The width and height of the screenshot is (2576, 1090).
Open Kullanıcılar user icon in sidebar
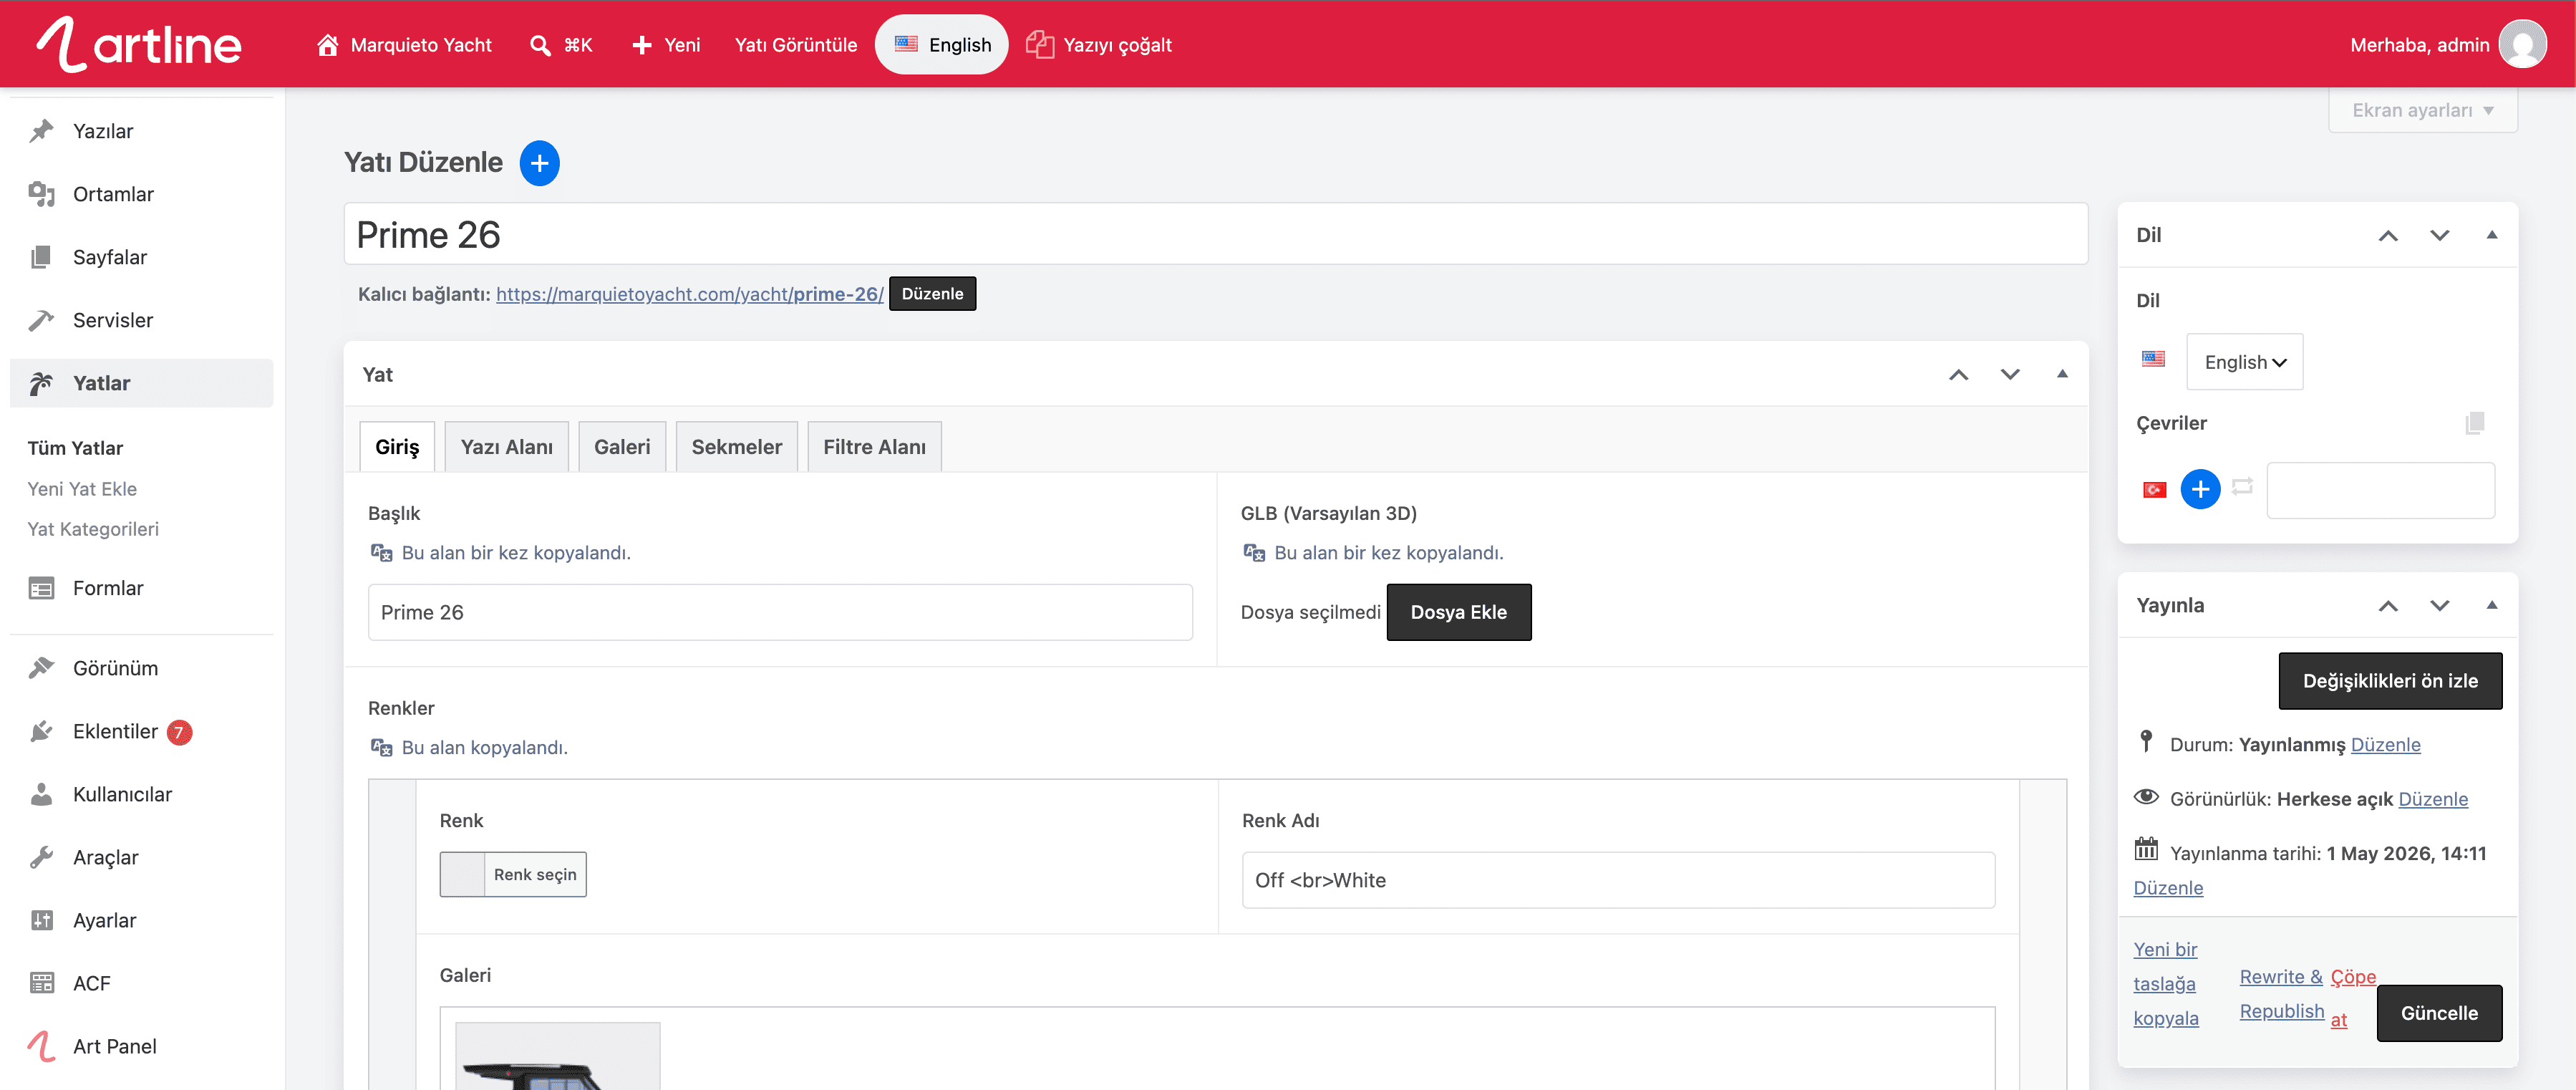click(41, 794)
